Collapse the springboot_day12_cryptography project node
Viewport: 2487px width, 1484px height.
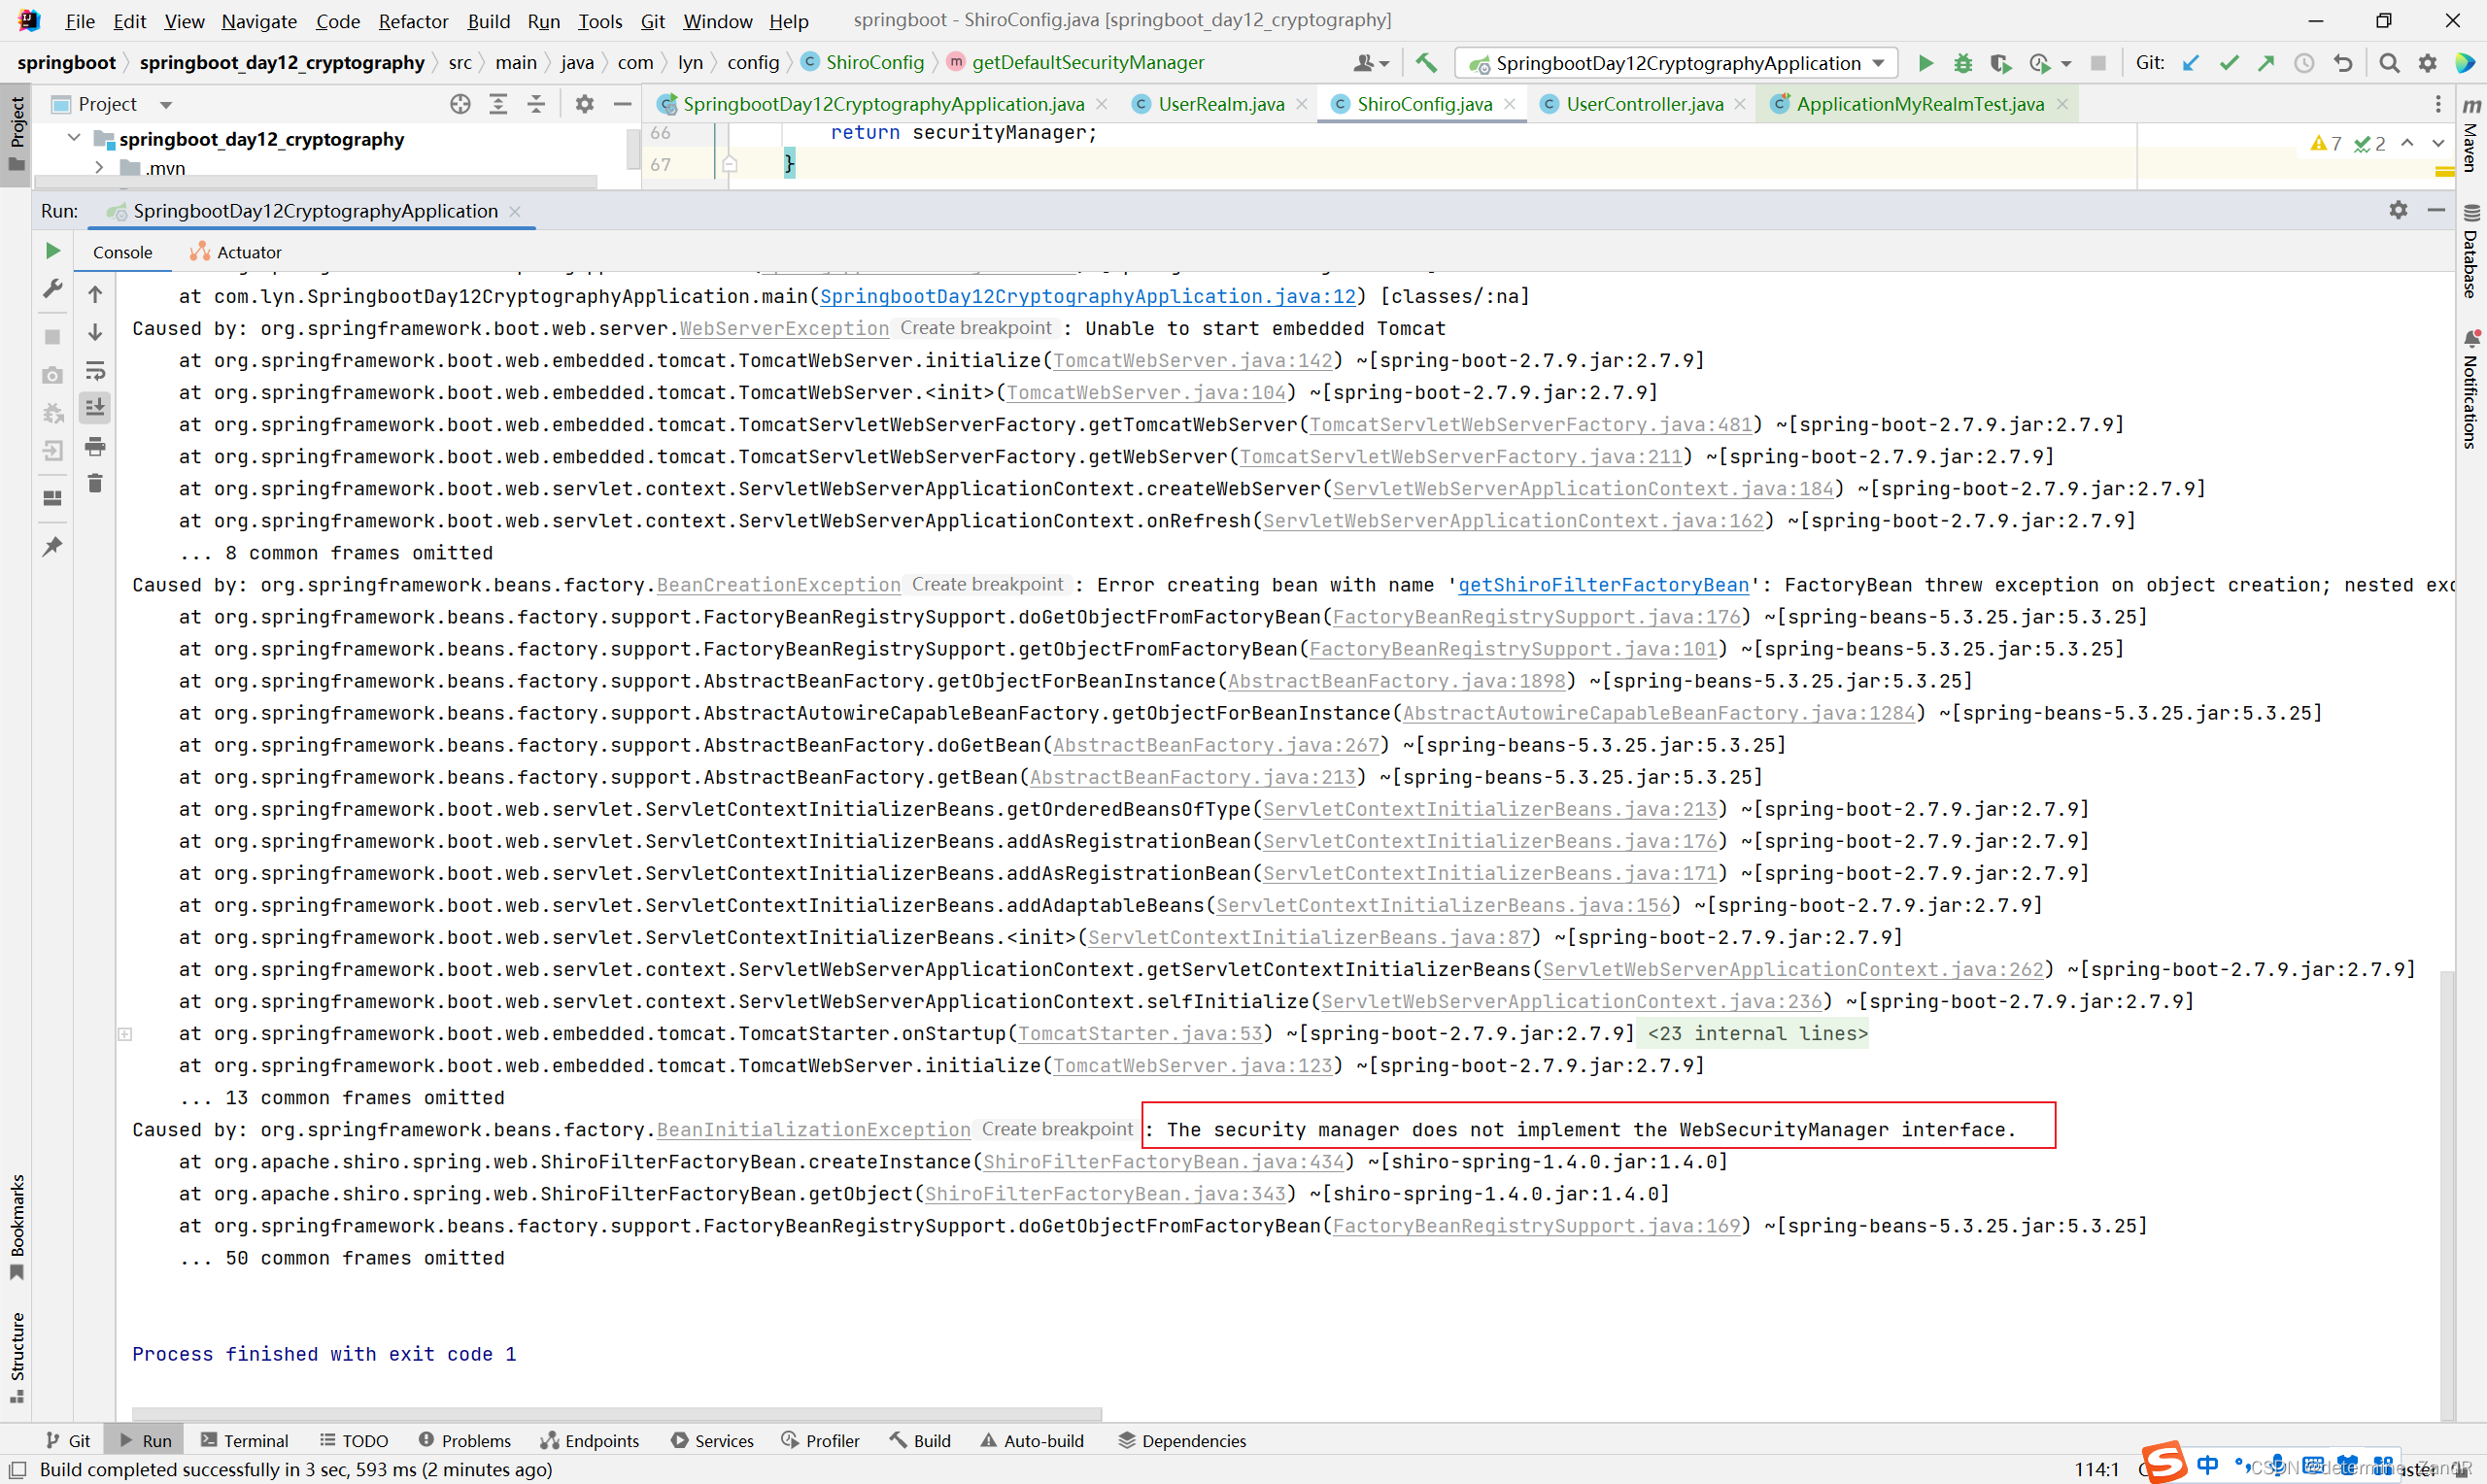tap(72, 138)
